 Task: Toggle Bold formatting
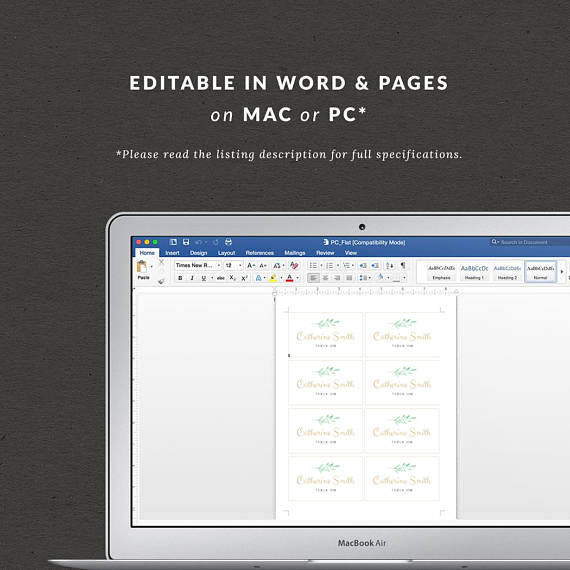pos(180,278)
